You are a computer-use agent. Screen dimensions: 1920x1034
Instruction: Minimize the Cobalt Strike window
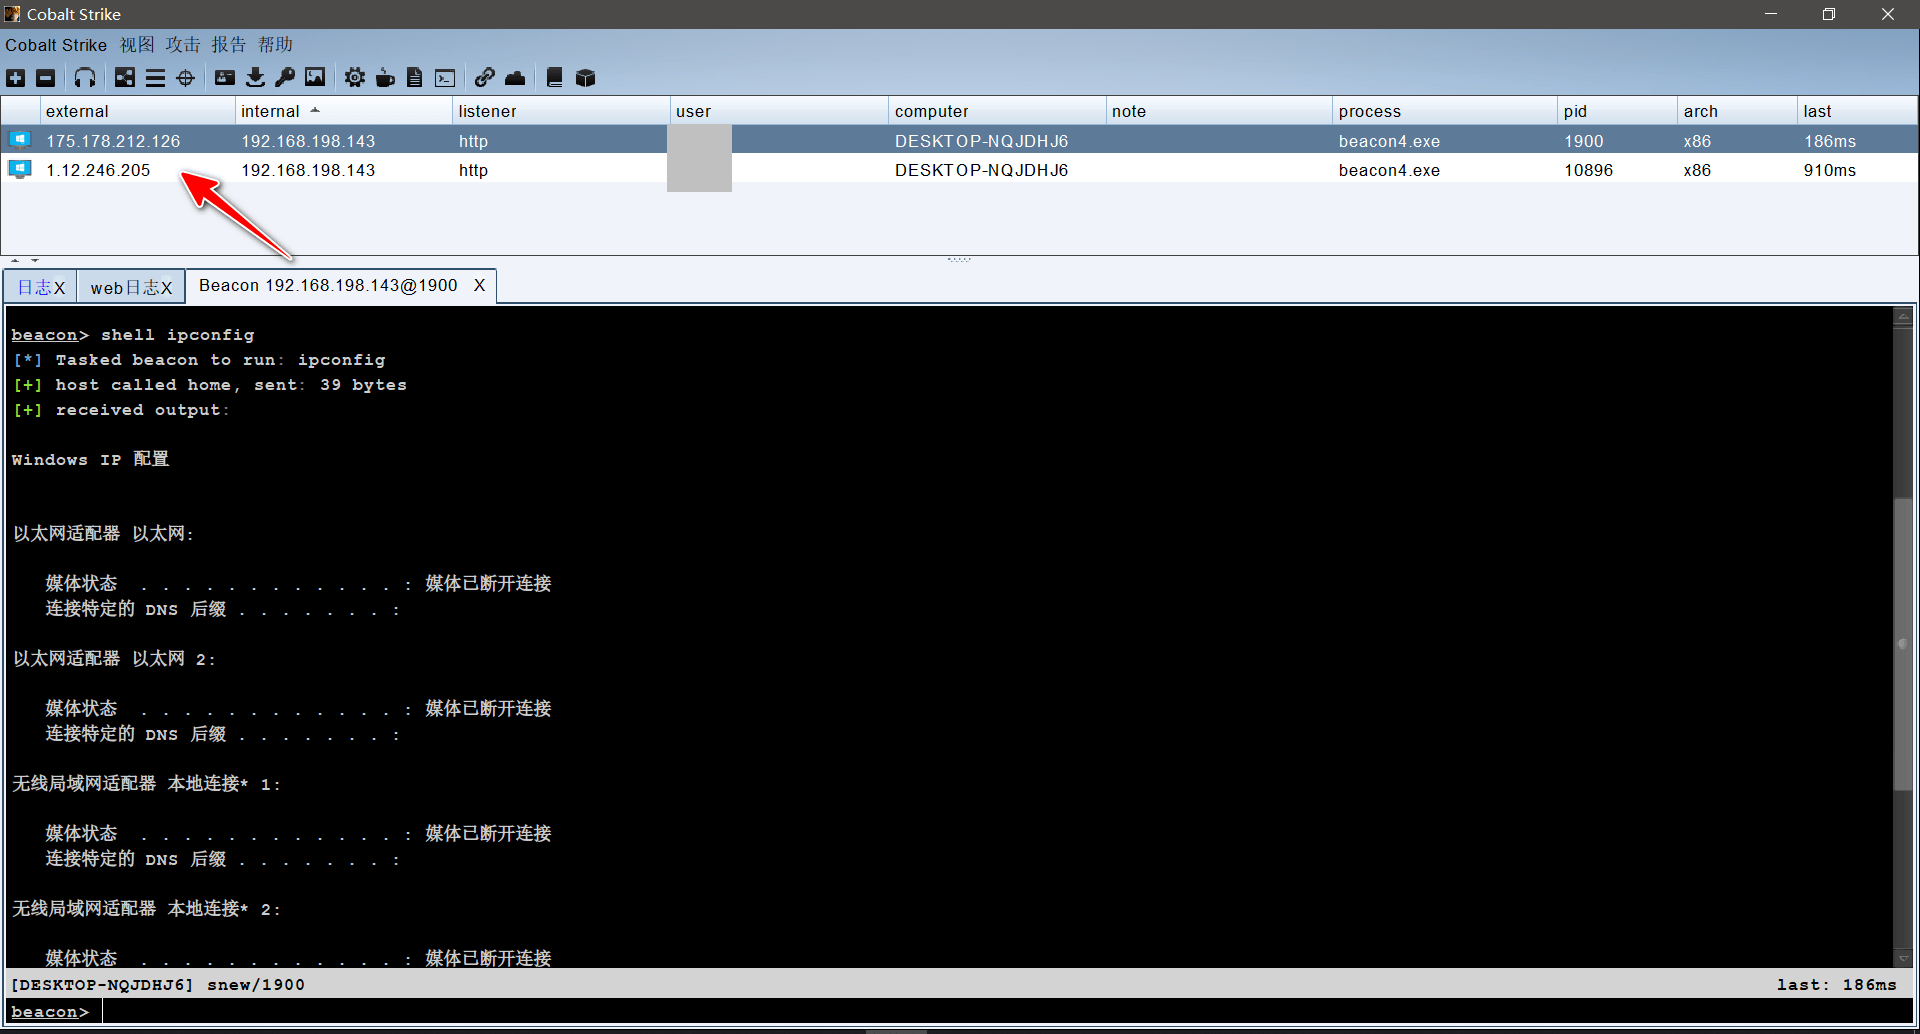tap(1771, 14)
